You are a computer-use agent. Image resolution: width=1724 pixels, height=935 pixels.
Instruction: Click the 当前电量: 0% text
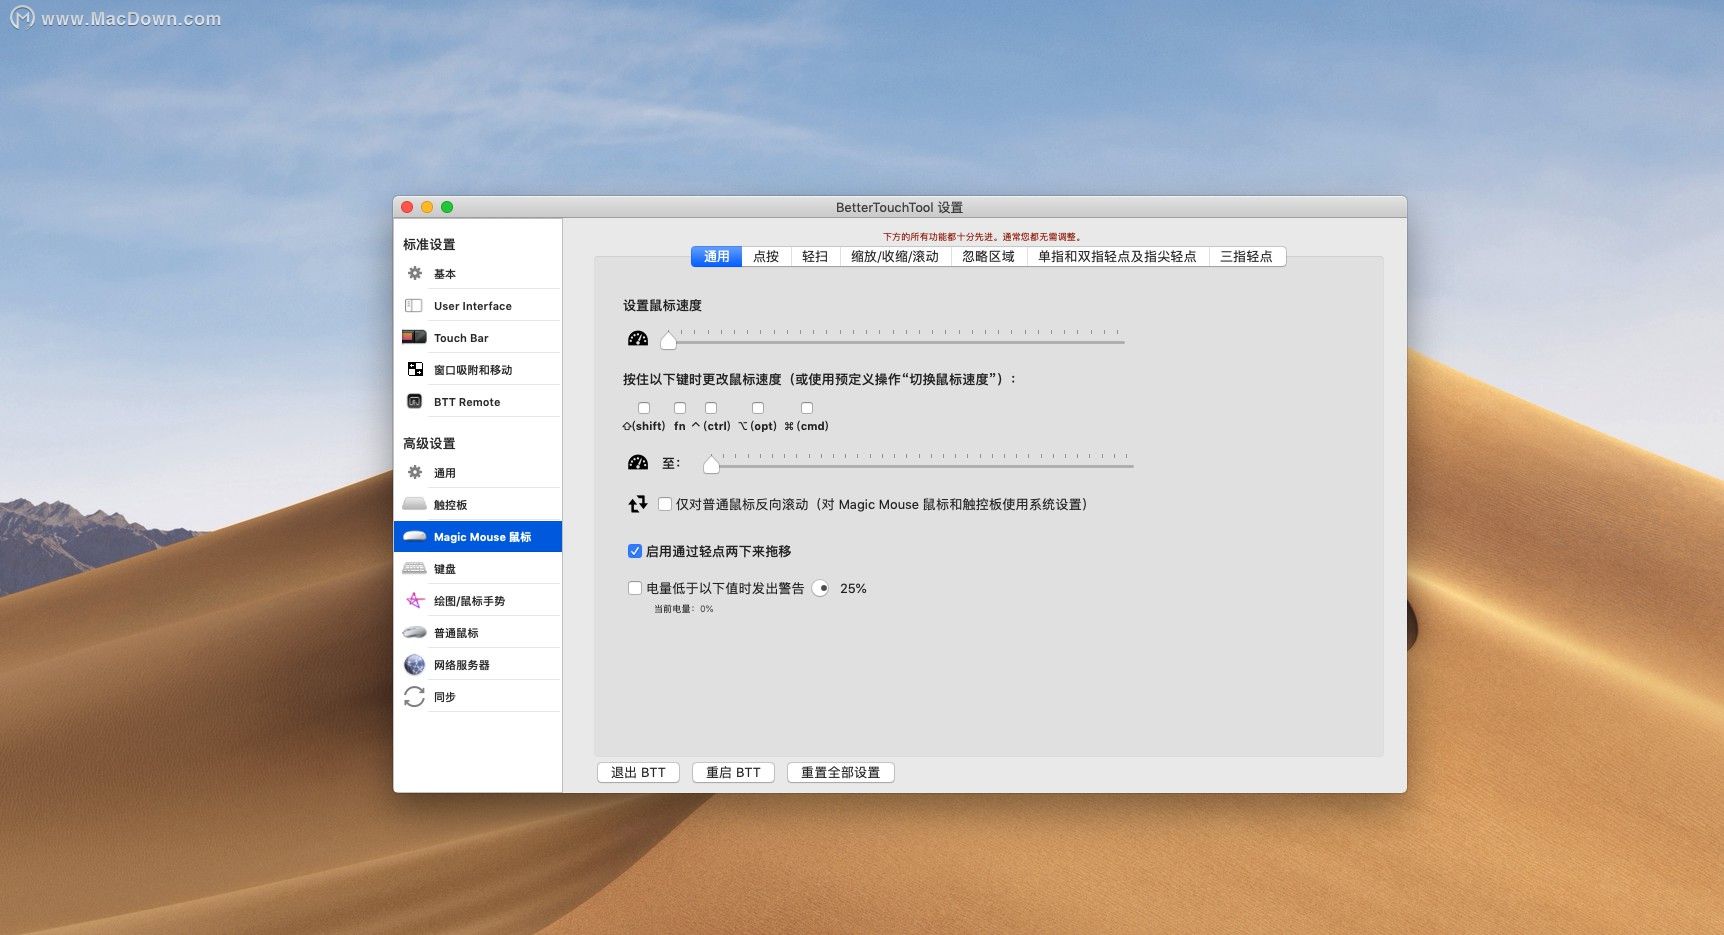684,609
